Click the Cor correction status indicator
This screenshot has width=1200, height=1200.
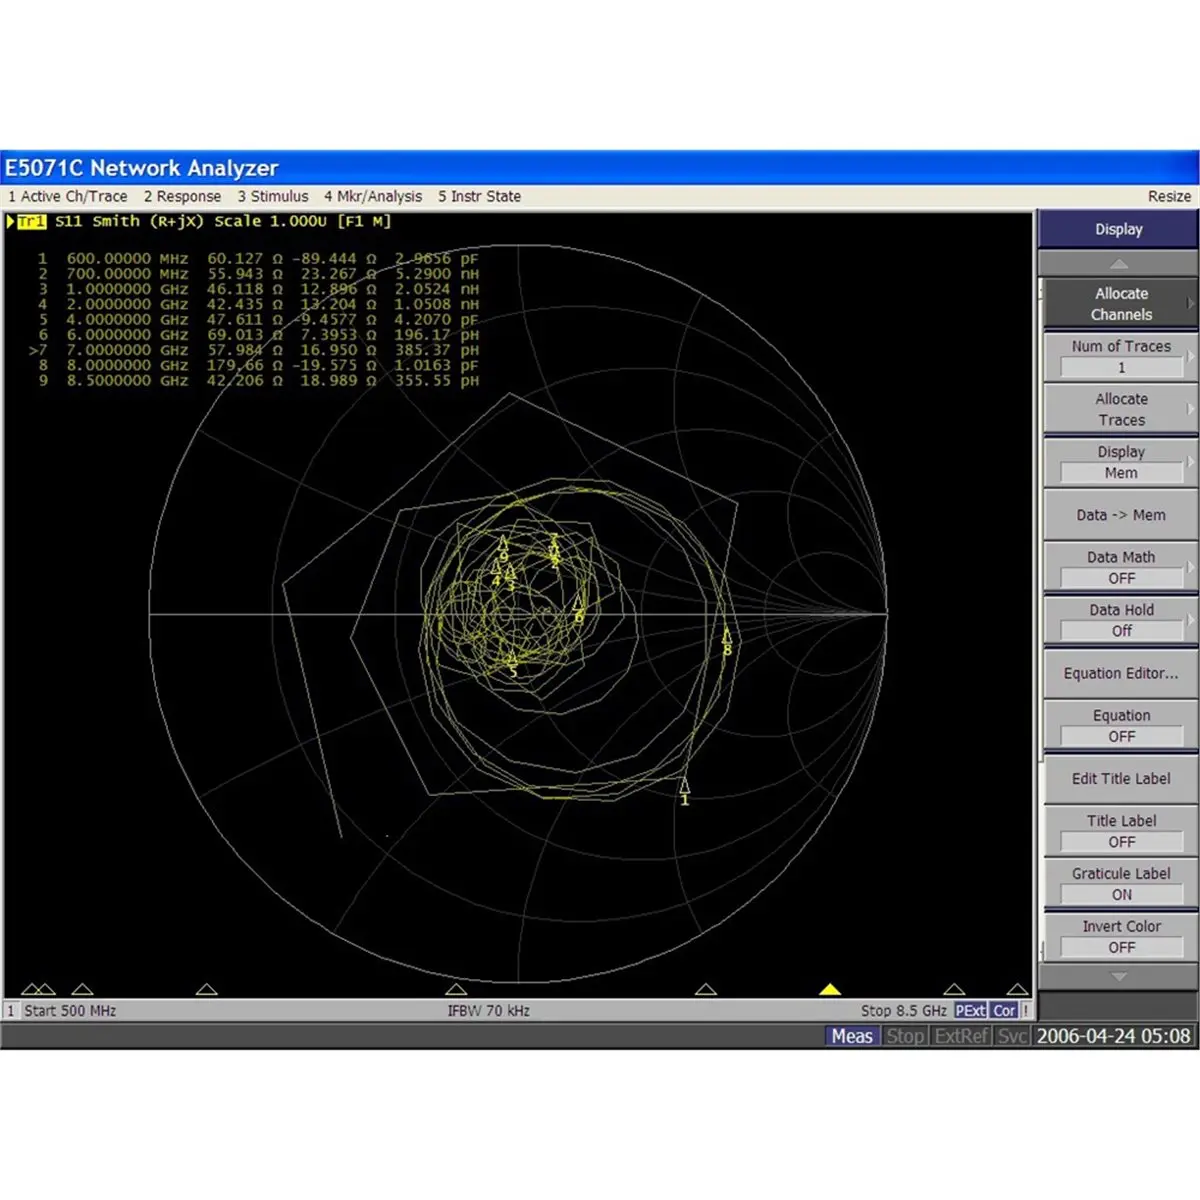(x=1004, y=1011)
